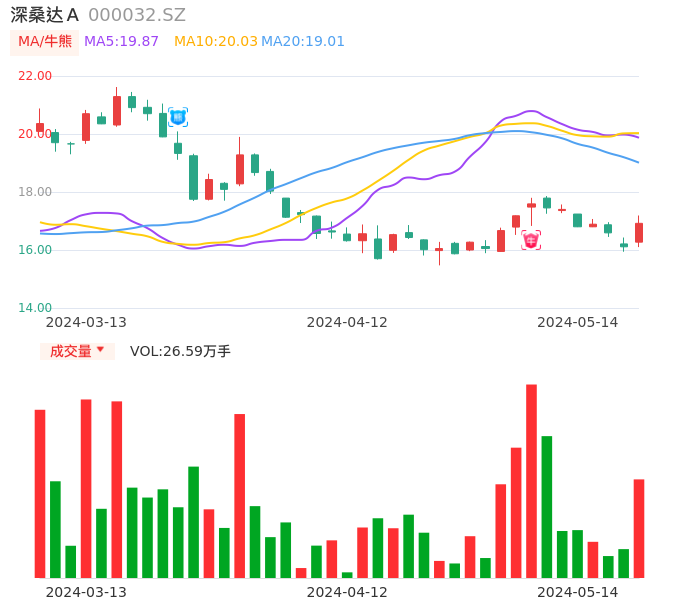Click the MA/牛熊 indicator button
686x606 pixels.
(45, 42)
